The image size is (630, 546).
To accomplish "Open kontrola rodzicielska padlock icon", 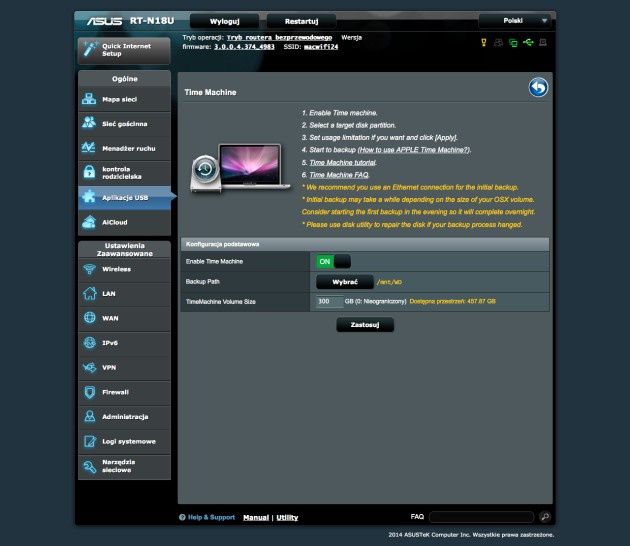I will [89, 172].
